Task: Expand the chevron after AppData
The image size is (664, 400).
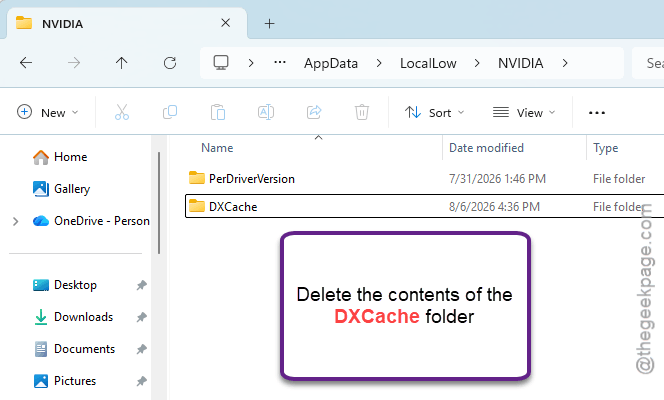Action: pos(379,63)
